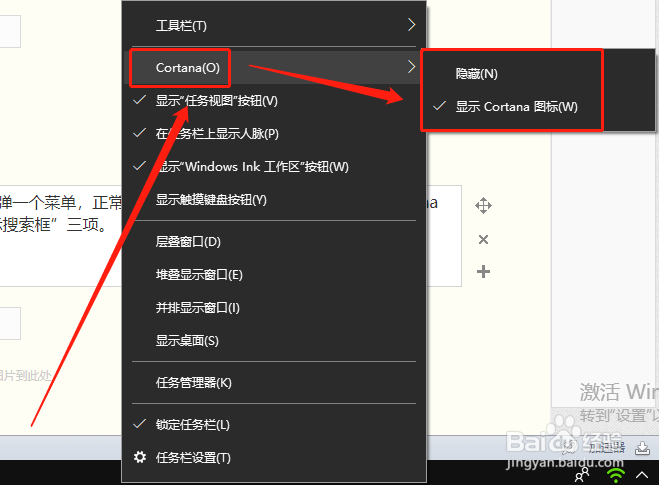The height and width of the screenshot is (485, 659).
Task: Open the 工具栏(T) submenu entry
Action: 274,25
